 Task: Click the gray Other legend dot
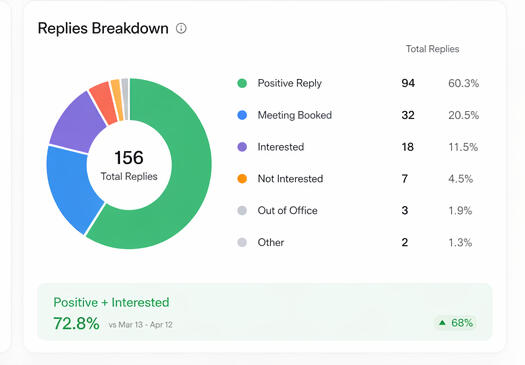(x=242, y=242)
